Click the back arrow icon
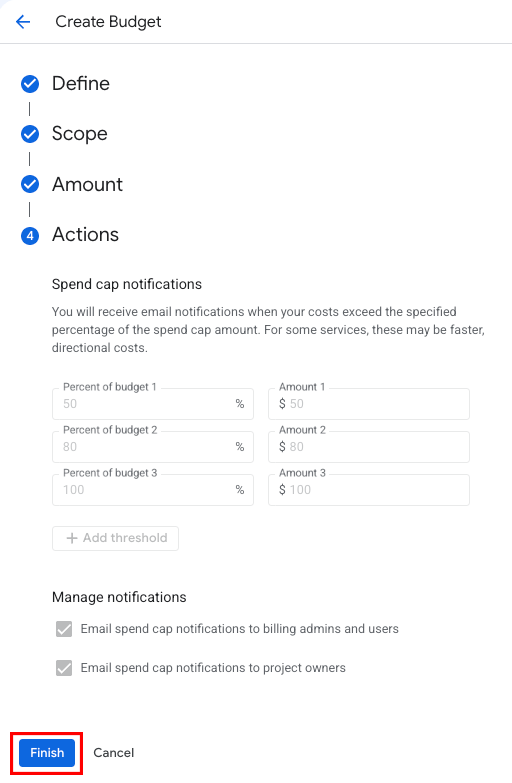Viewport: 512px width, 783px height. tap(23, 21)
